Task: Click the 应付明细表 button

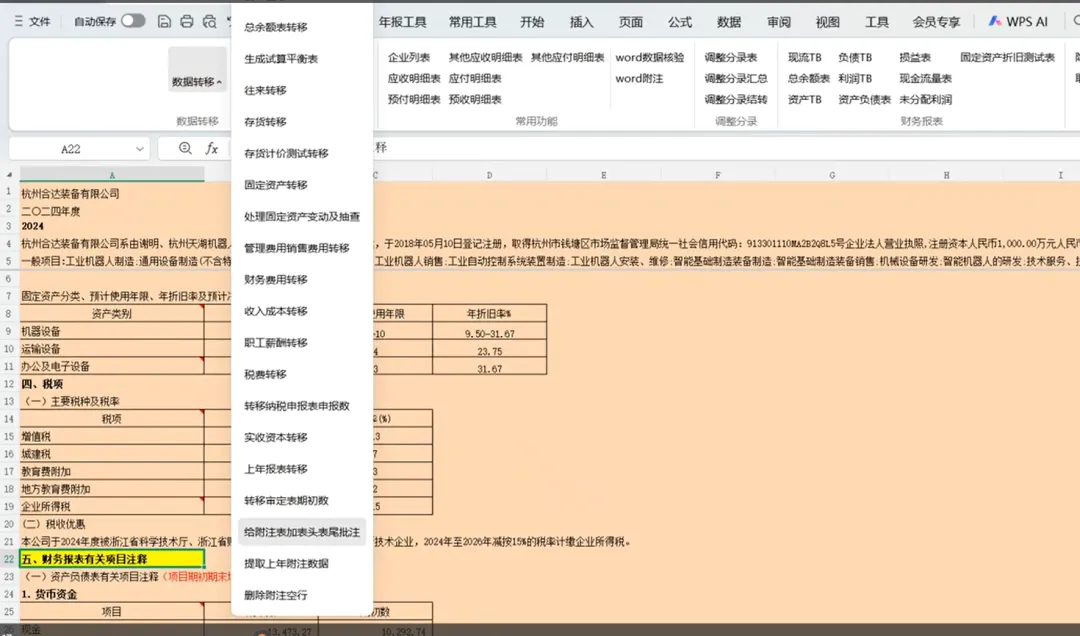Action: click(x=475, y=79)
